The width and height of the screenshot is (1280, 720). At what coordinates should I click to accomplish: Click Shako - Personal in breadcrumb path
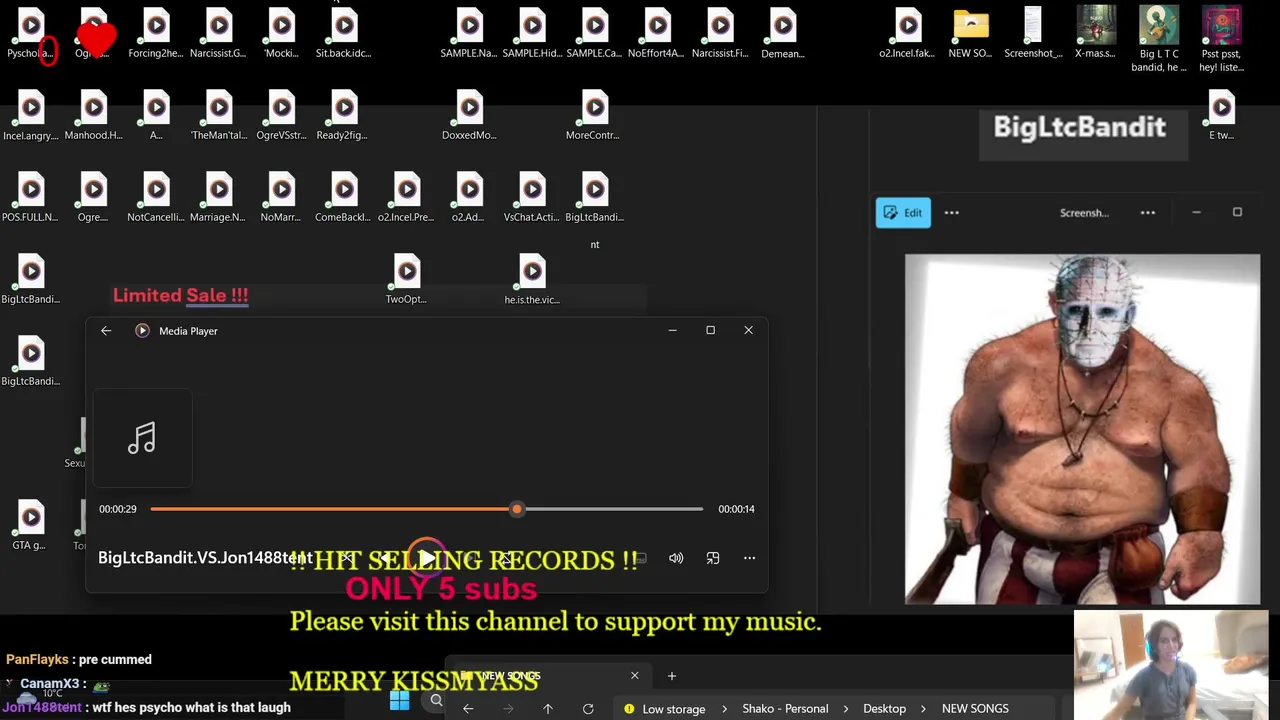(785, 709)
